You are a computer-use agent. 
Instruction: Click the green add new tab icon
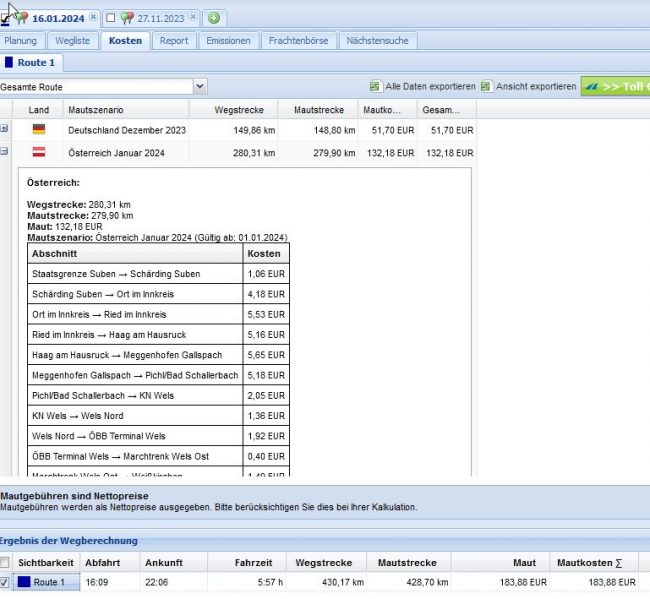click(x=215, y=18)
